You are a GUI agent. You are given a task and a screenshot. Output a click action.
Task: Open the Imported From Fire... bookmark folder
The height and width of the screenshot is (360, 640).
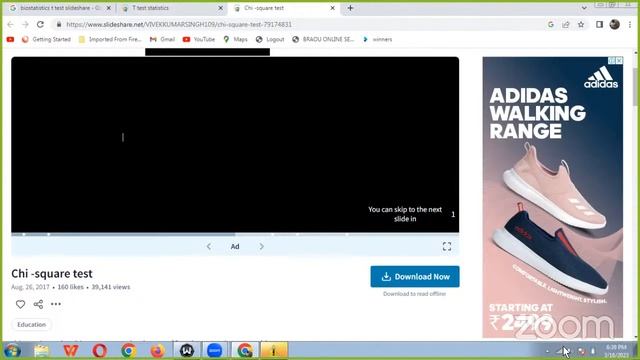click(110, 39)
